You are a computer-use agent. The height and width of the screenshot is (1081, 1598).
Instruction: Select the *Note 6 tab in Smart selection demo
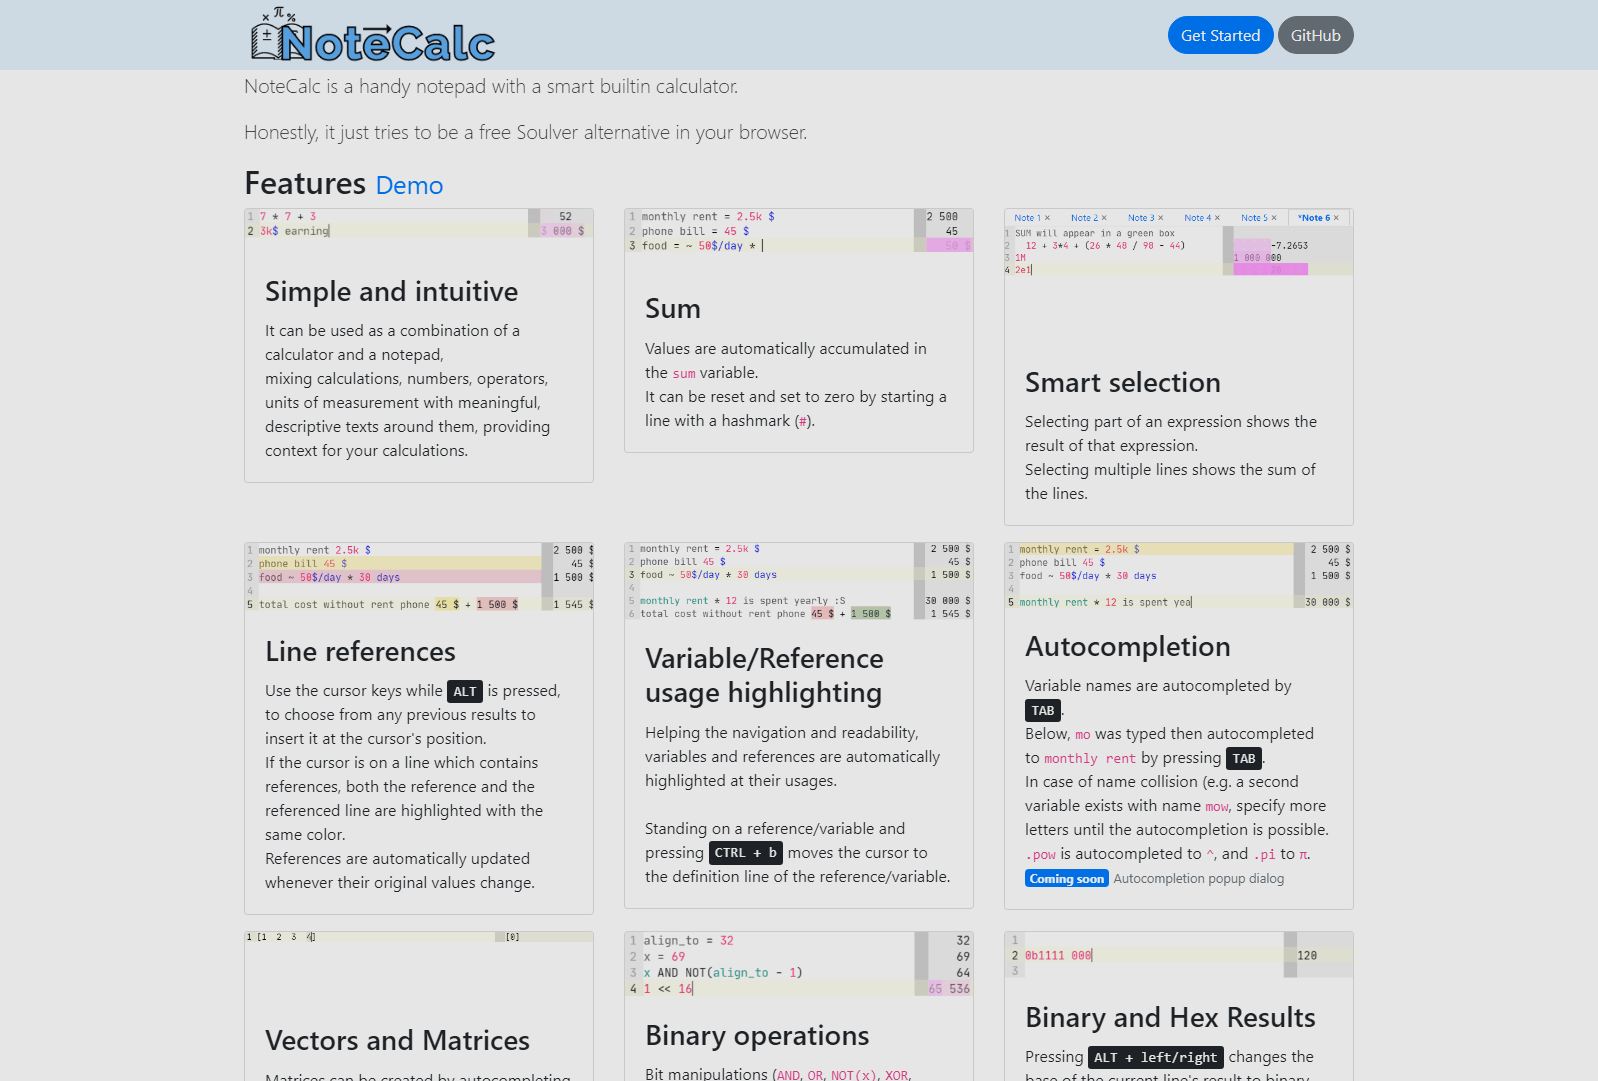pyautogui.click(x=1313, y=217)
